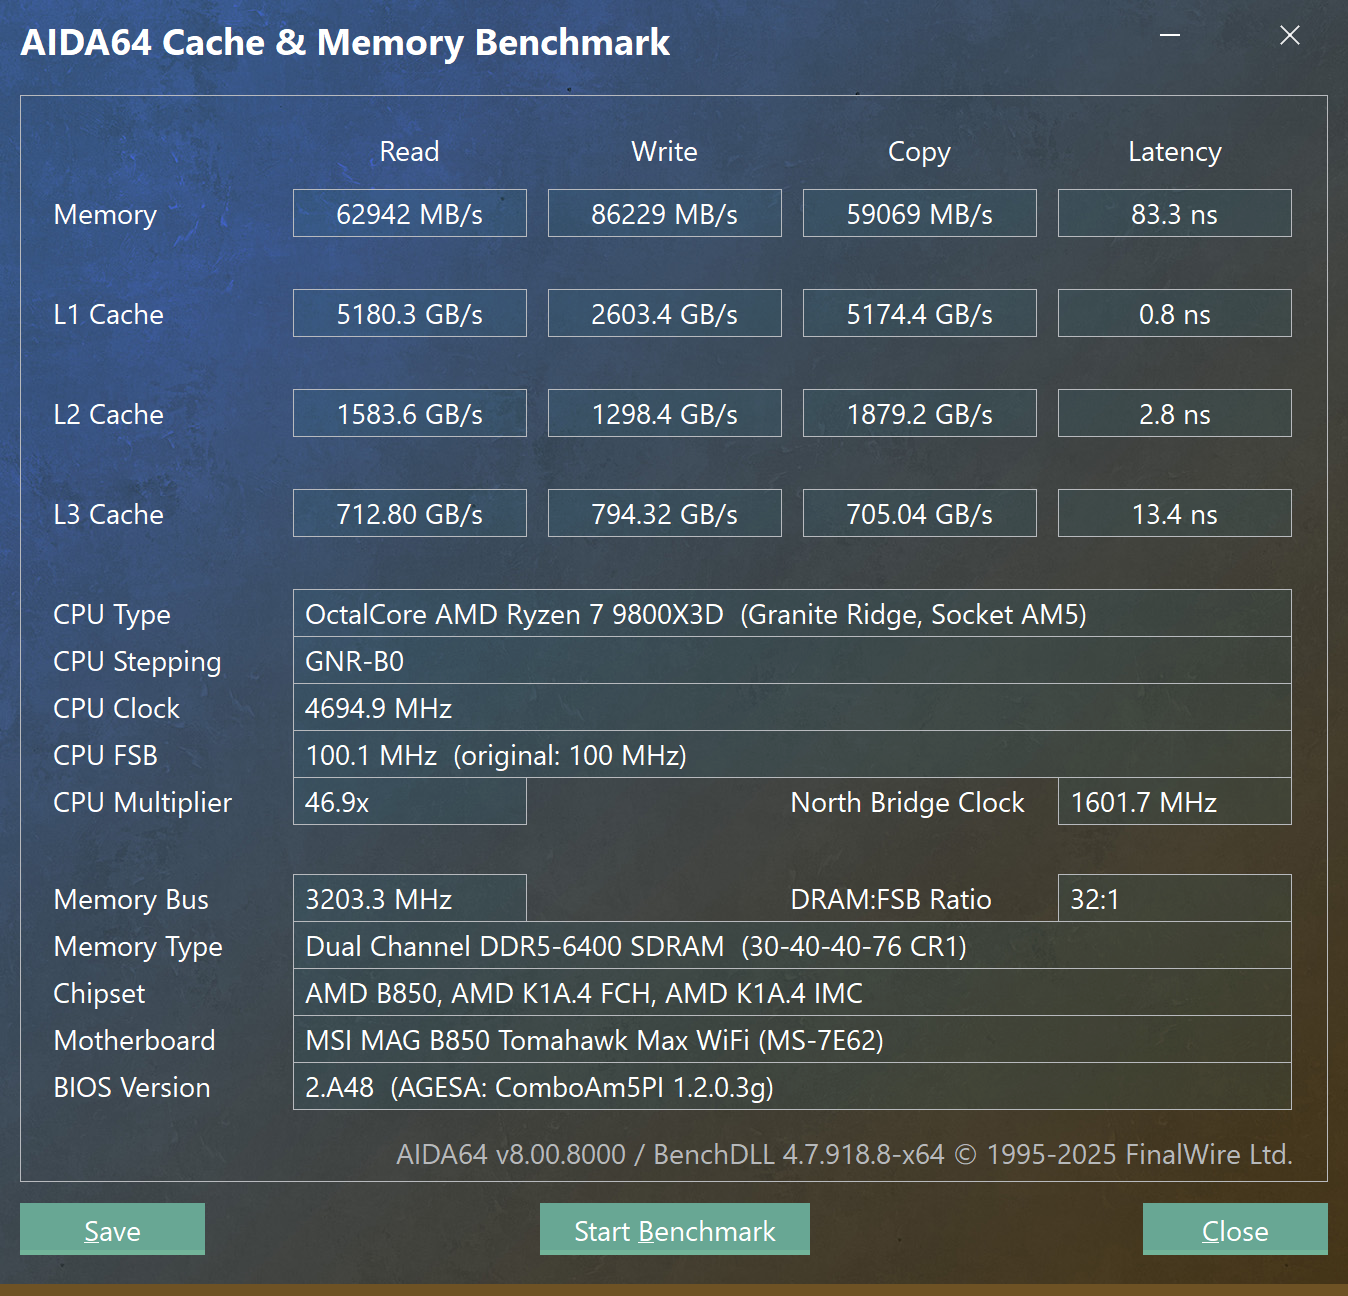The height and width of the screenshot is (1296, 1348).
Task: Click the CPU Multiplier label
Action: [142, 802]
